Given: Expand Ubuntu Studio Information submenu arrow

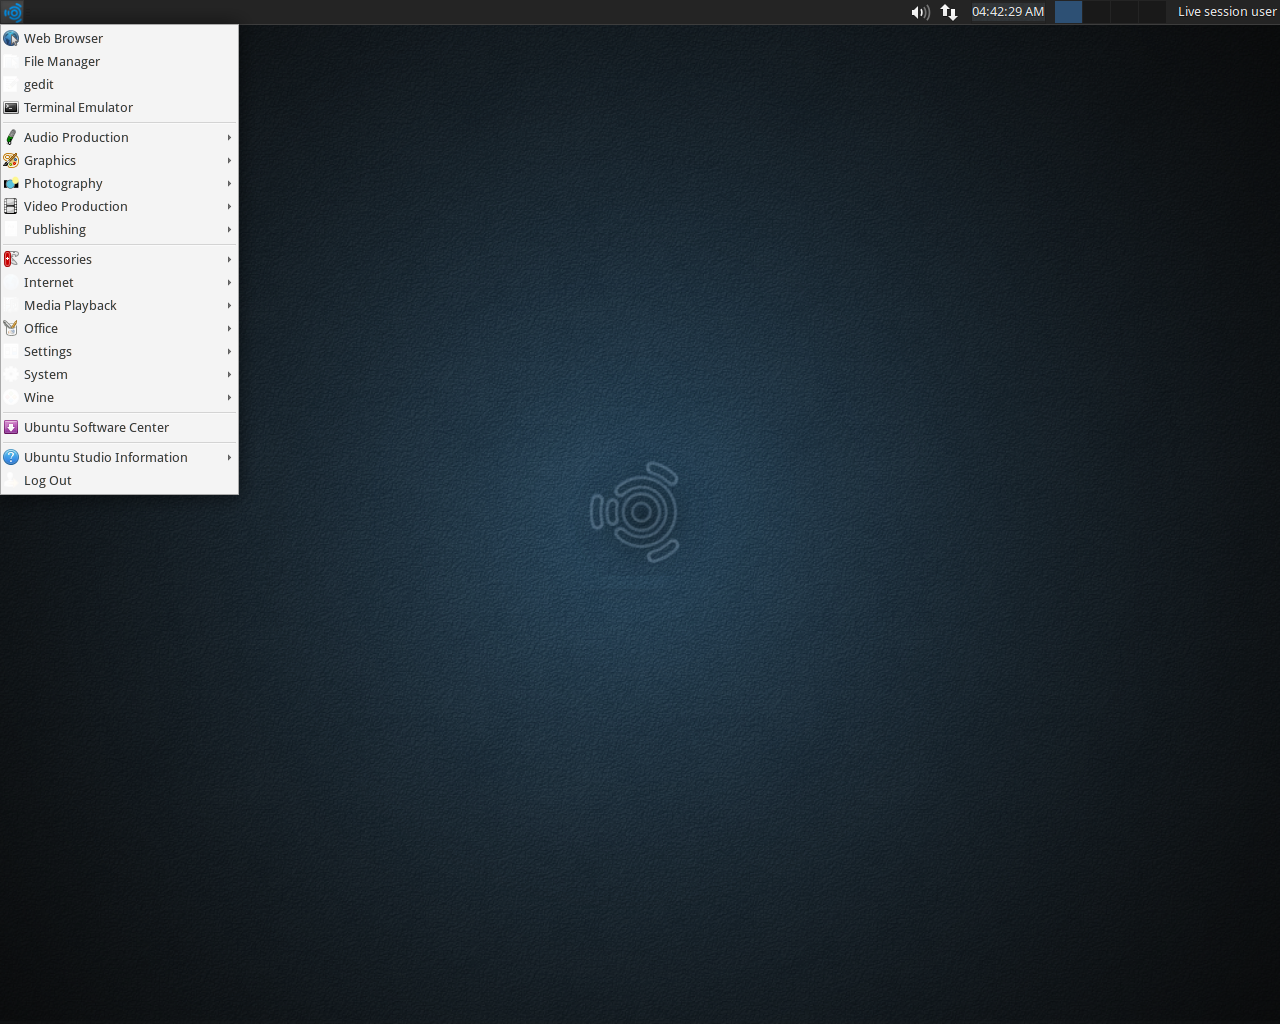Looking at the screenshot, I should pyautogui.click(x=229, y=457).
